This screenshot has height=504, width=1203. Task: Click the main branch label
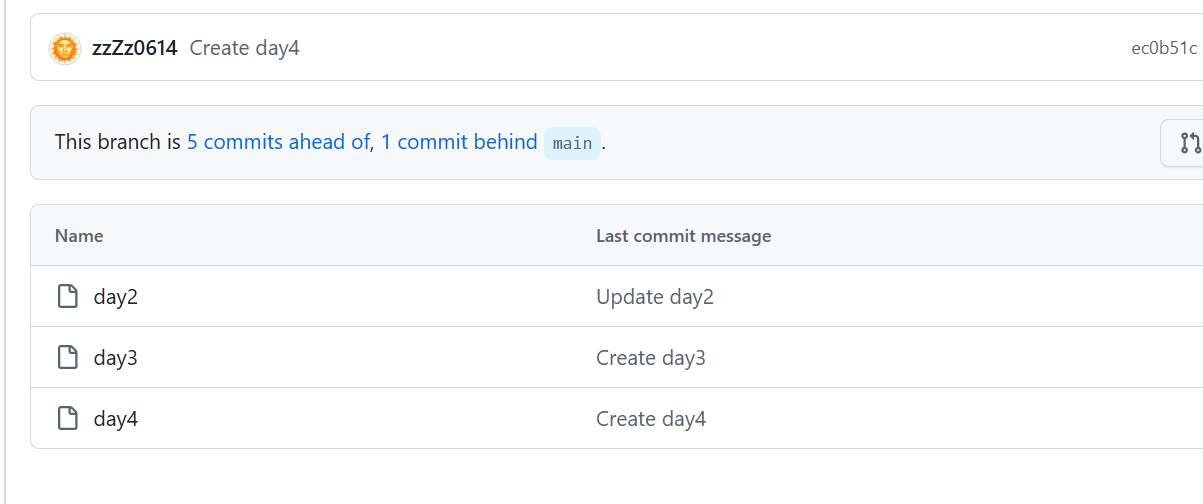point(572,143)
